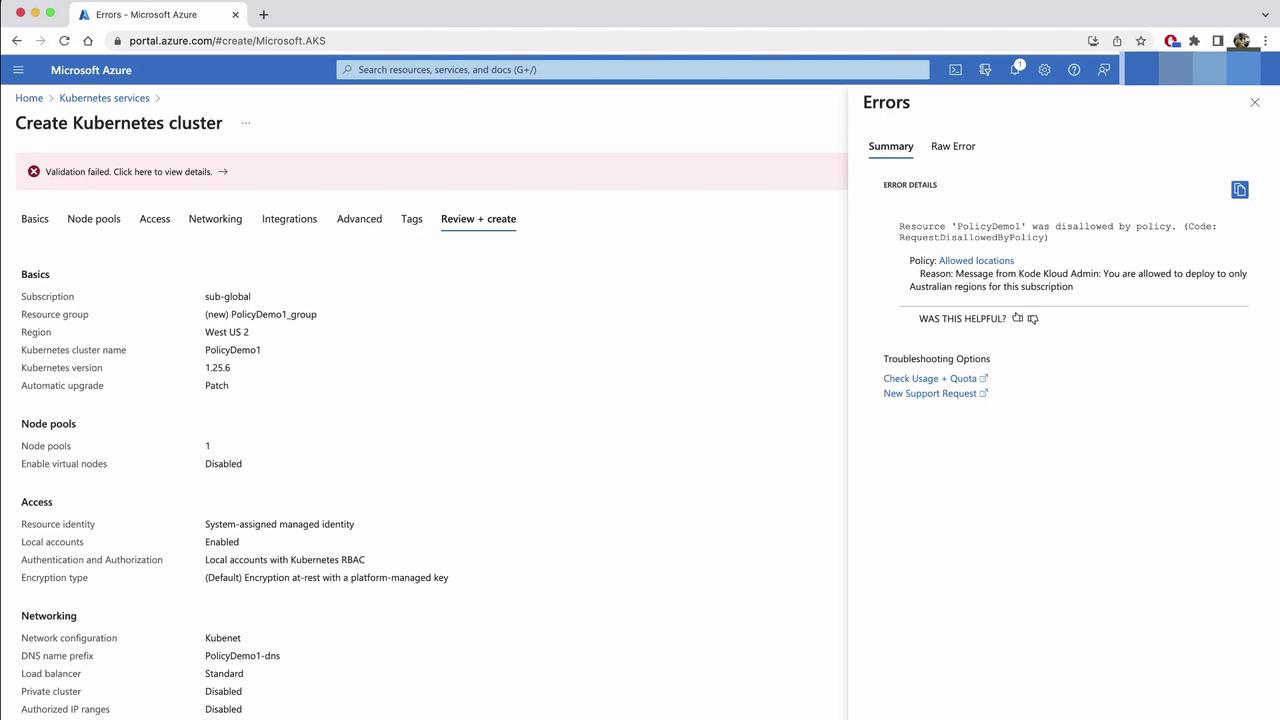
Task: Select the Review + create tab
Action: 479,219
